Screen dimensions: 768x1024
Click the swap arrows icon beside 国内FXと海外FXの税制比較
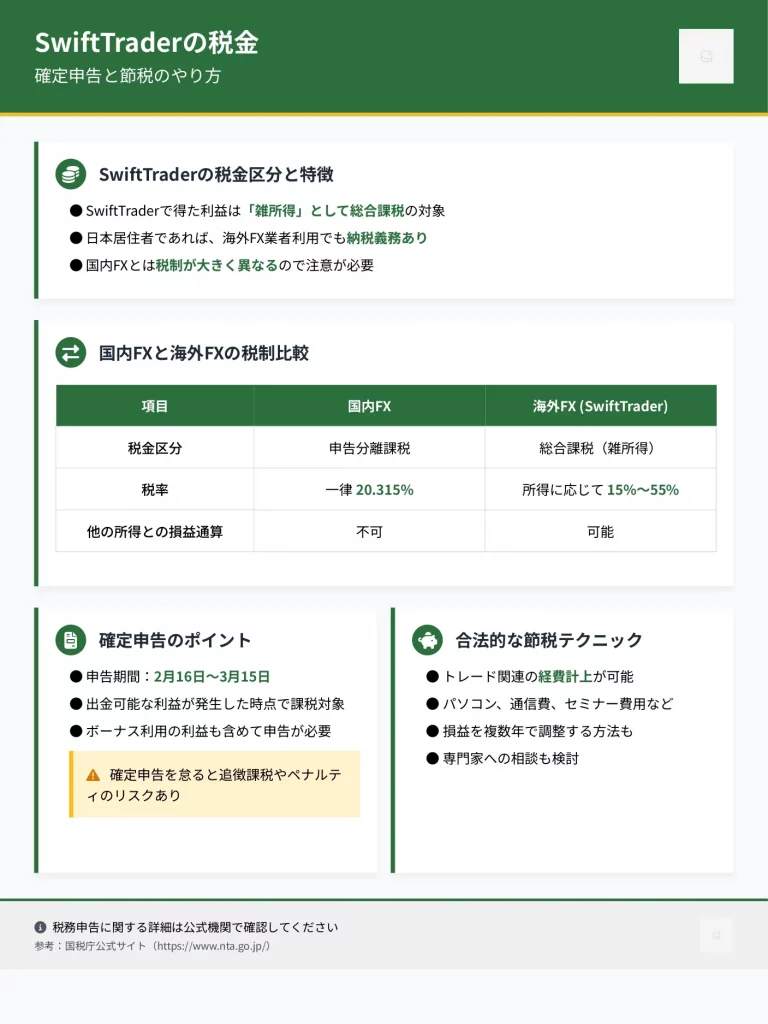coord(71,353)
